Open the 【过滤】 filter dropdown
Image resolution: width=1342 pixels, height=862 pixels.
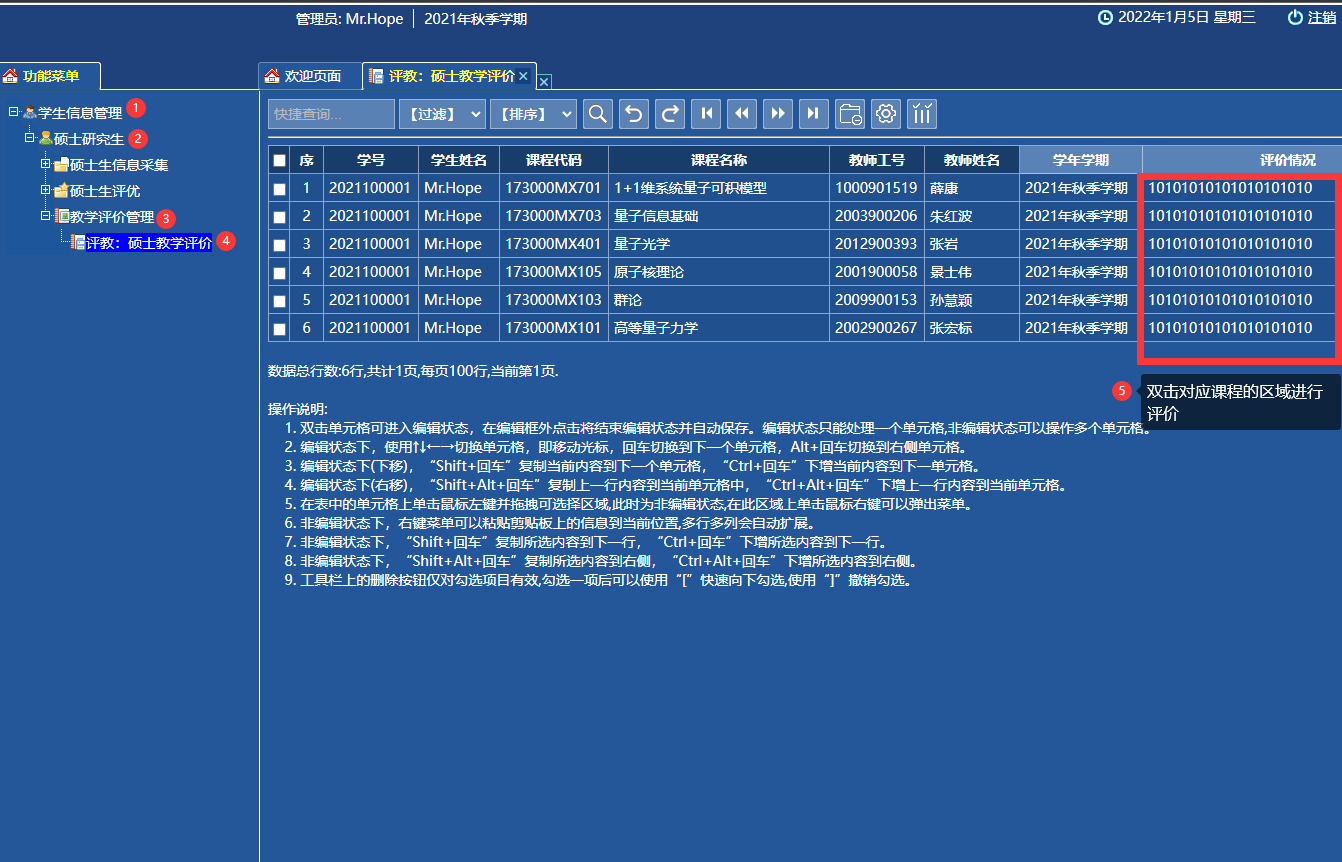(442, 114)
